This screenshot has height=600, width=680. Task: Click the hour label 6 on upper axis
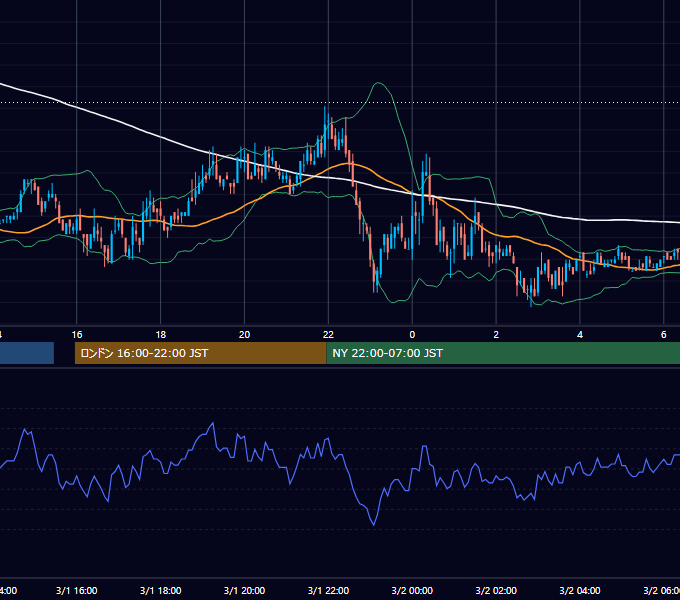(x=664, y=335)
